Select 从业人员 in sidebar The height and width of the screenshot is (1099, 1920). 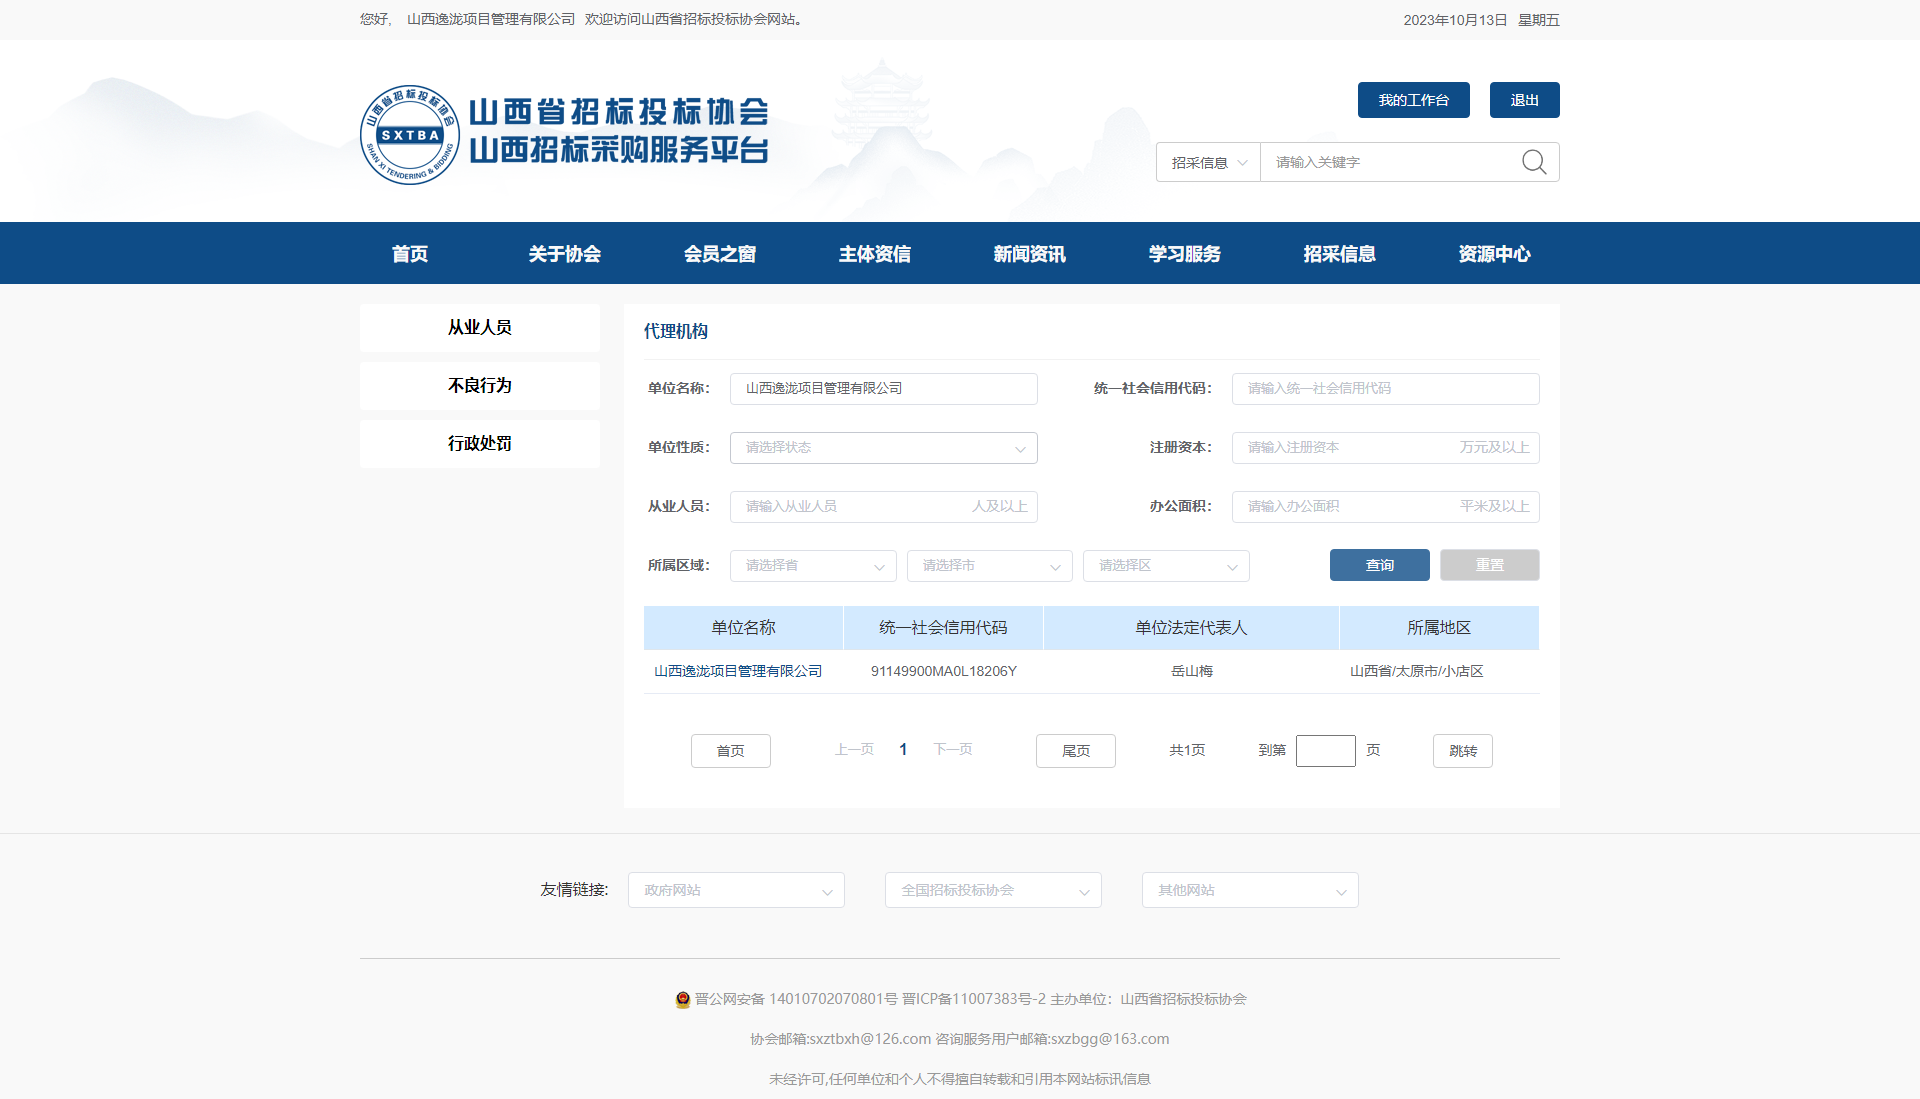[480, 328]
